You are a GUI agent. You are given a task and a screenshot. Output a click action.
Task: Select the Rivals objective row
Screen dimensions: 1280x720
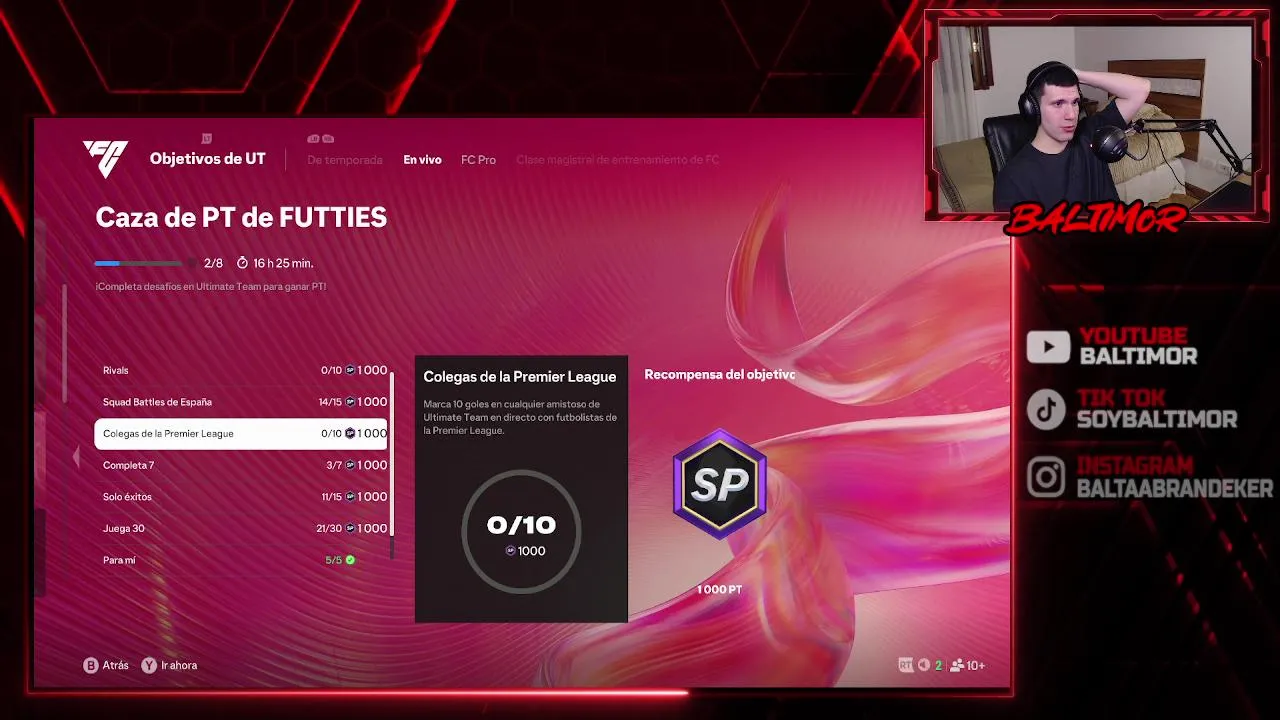click(x=241, y=370)
